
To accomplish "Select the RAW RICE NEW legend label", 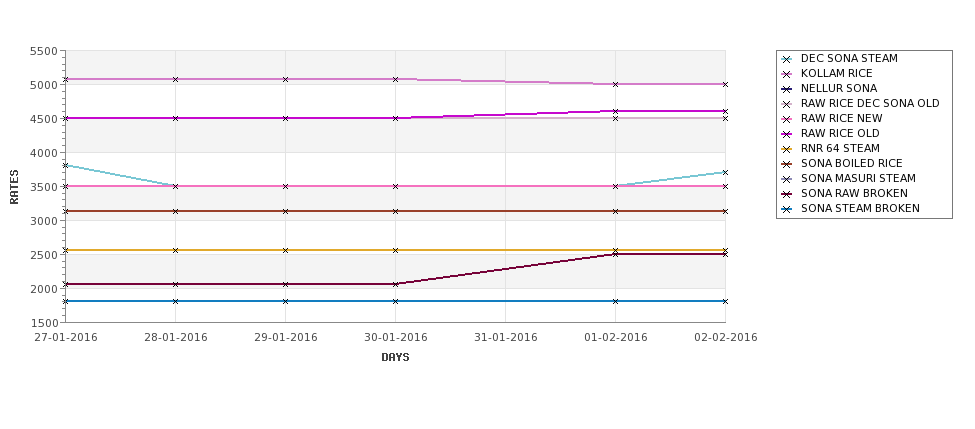I will coord(841,118).
